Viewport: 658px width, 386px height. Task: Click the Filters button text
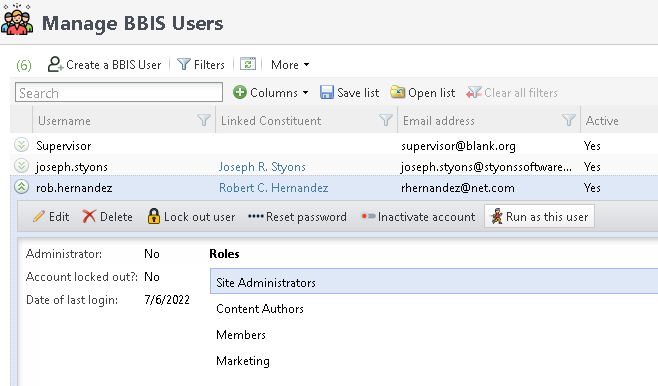coord(209,65)
